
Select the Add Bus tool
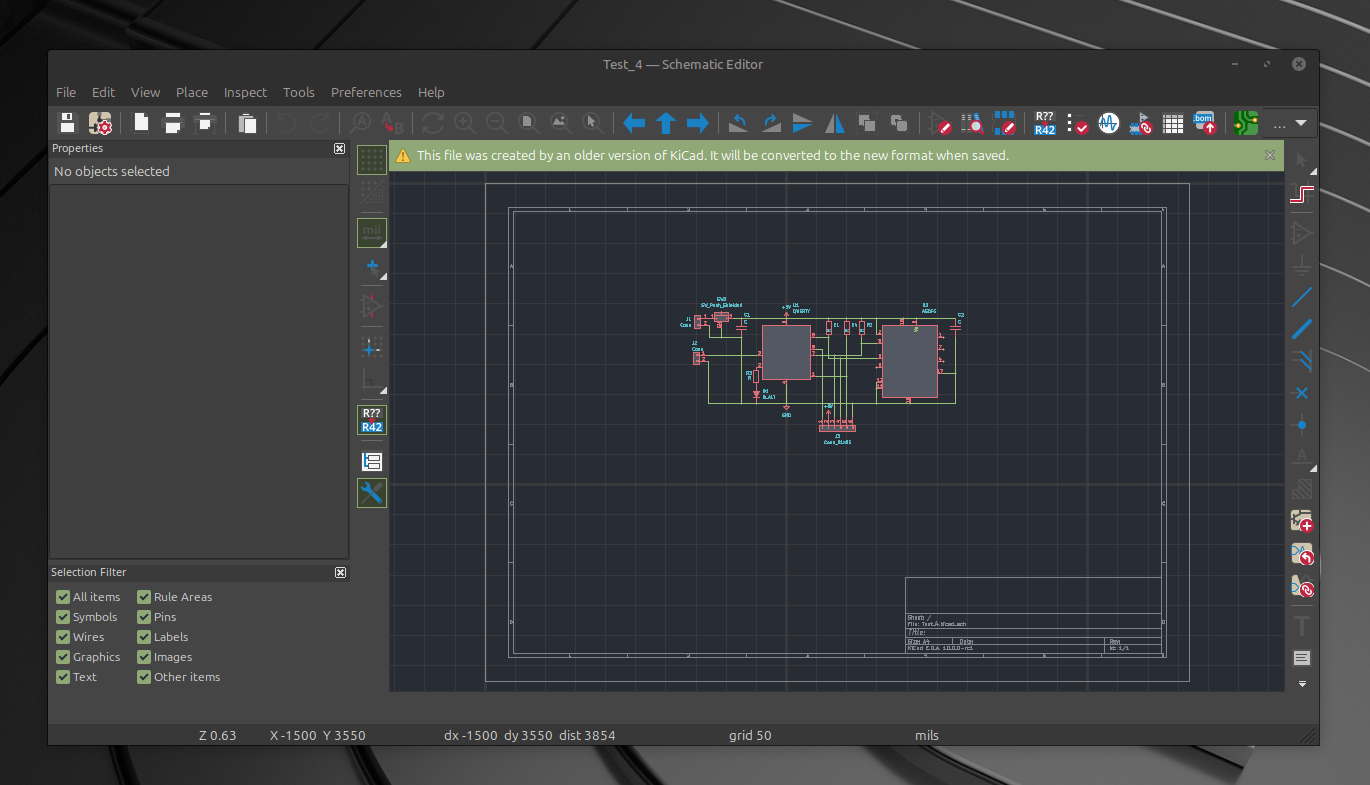[x=1301, y=329]
